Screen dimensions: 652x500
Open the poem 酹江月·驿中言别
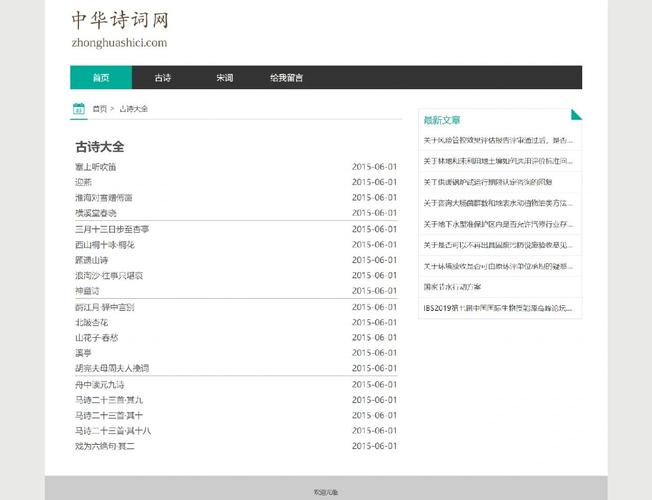tap(105, 307)
